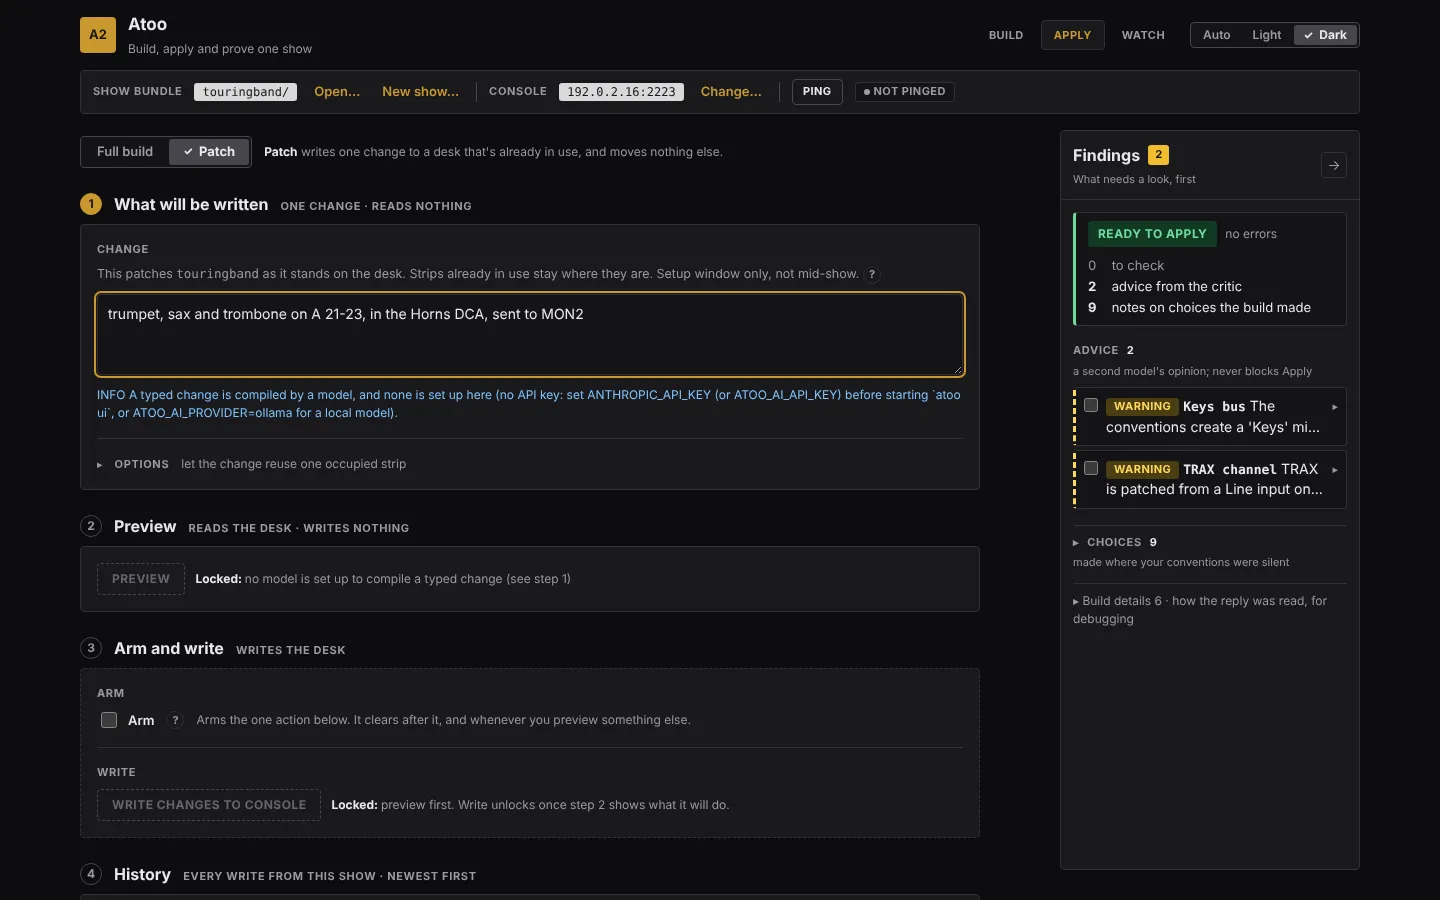This screenshot has height=900, width=1440.
Task: Open the APPLY tab
Action: click(1072, 35)
